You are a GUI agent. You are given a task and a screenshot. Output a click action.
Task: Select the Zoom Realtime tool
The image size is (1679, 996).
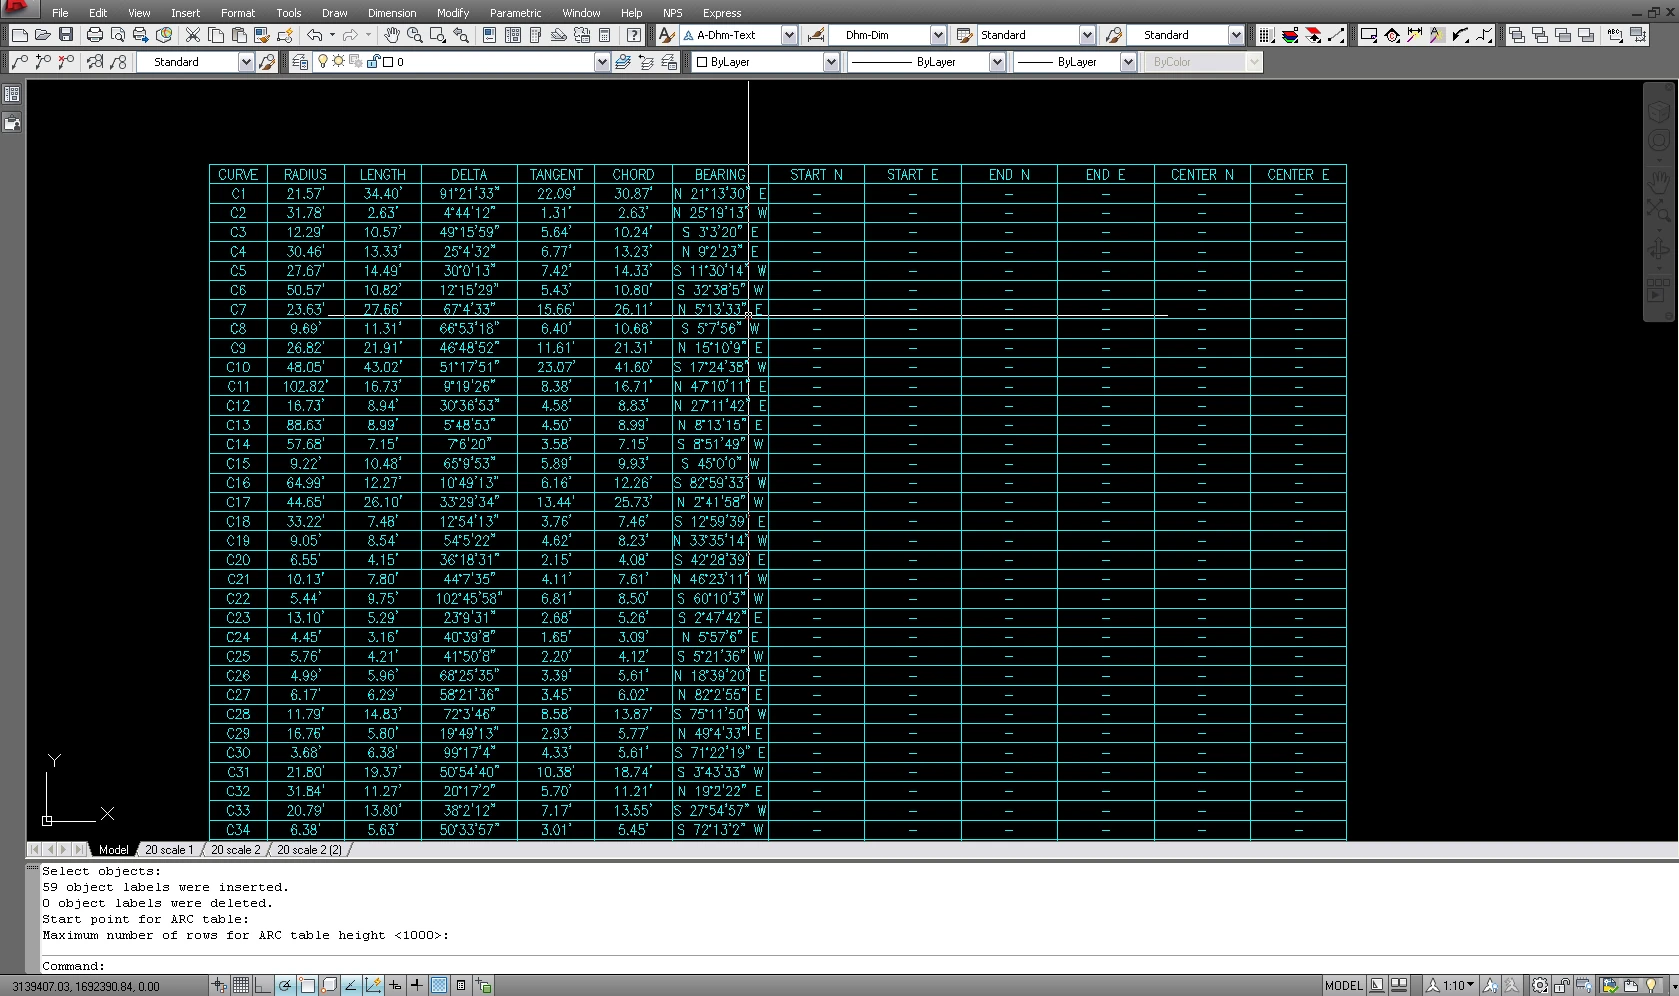point(415,35)
